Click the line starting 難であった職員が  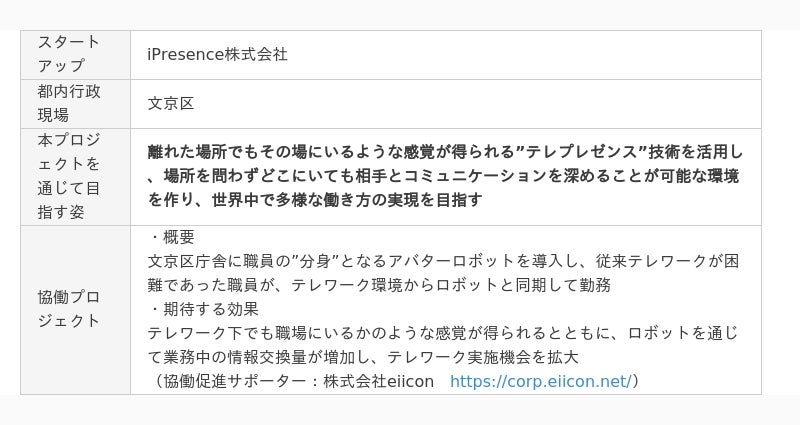[x=379, y=285]
